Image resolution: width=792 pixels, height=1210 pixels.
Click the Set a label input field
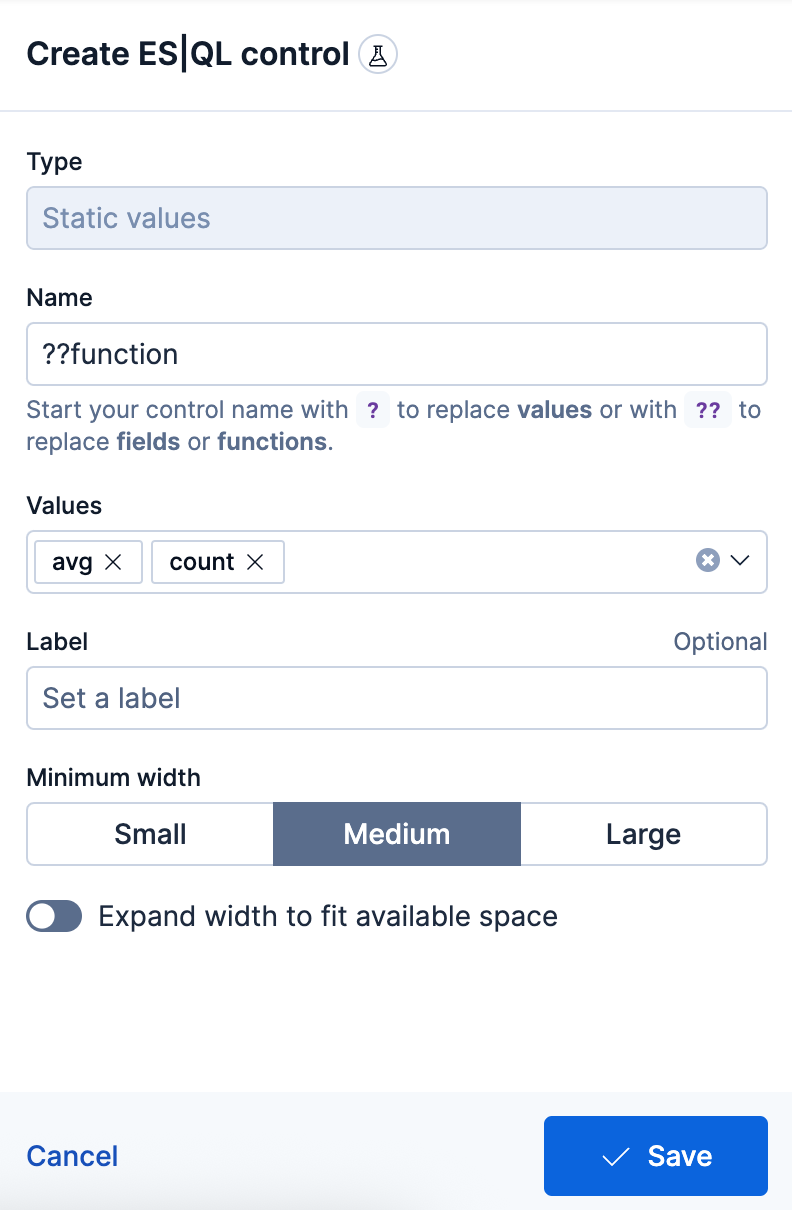click(396, 697)
